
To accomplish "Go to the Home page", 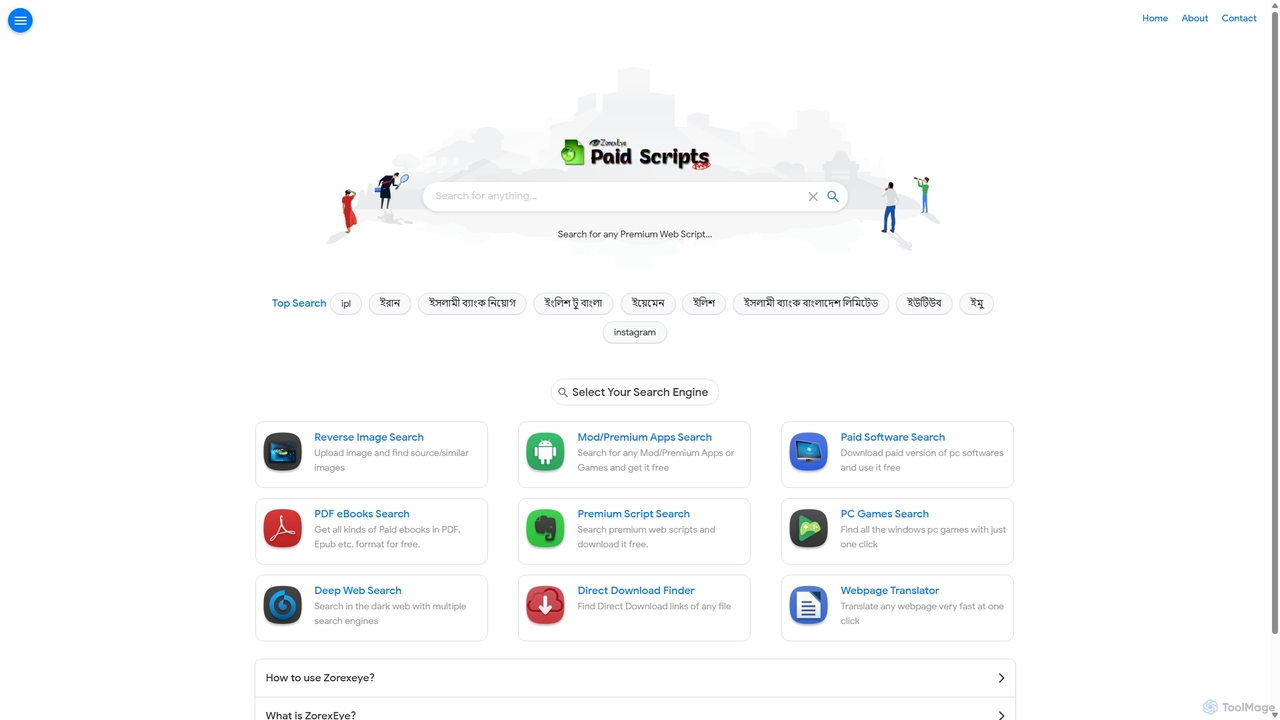I will 1155,18.
